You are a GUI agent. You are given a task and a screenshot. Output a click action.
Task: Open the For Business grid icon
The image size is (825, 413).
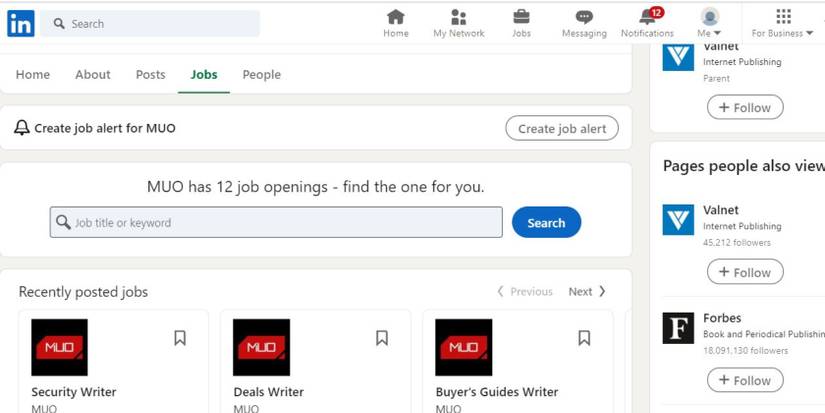tap(783, 17)
